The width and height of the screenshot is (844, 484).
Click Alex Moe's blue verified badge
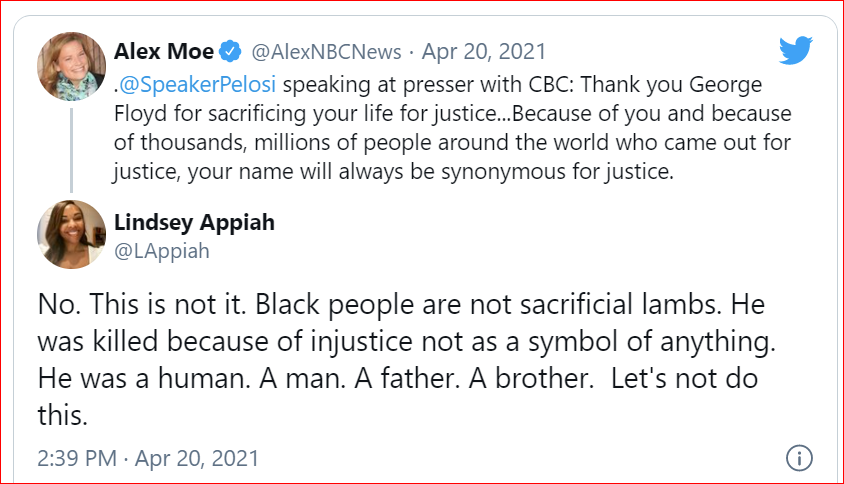point(231,50)
